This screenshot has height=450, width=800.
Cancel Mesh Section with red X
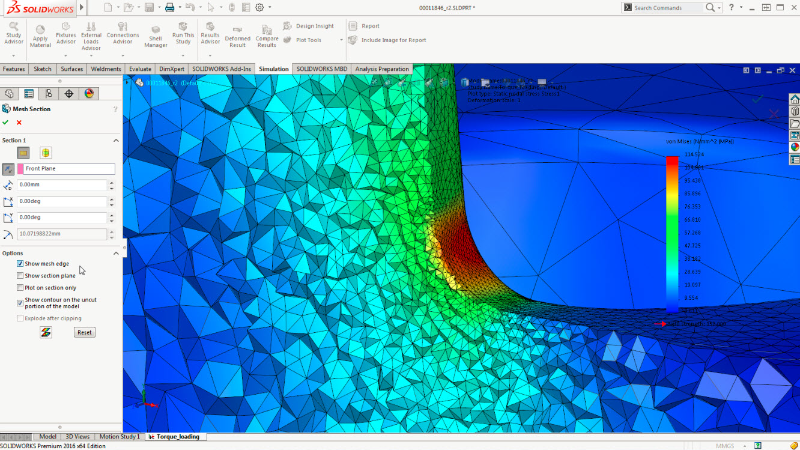pos(19,122)
